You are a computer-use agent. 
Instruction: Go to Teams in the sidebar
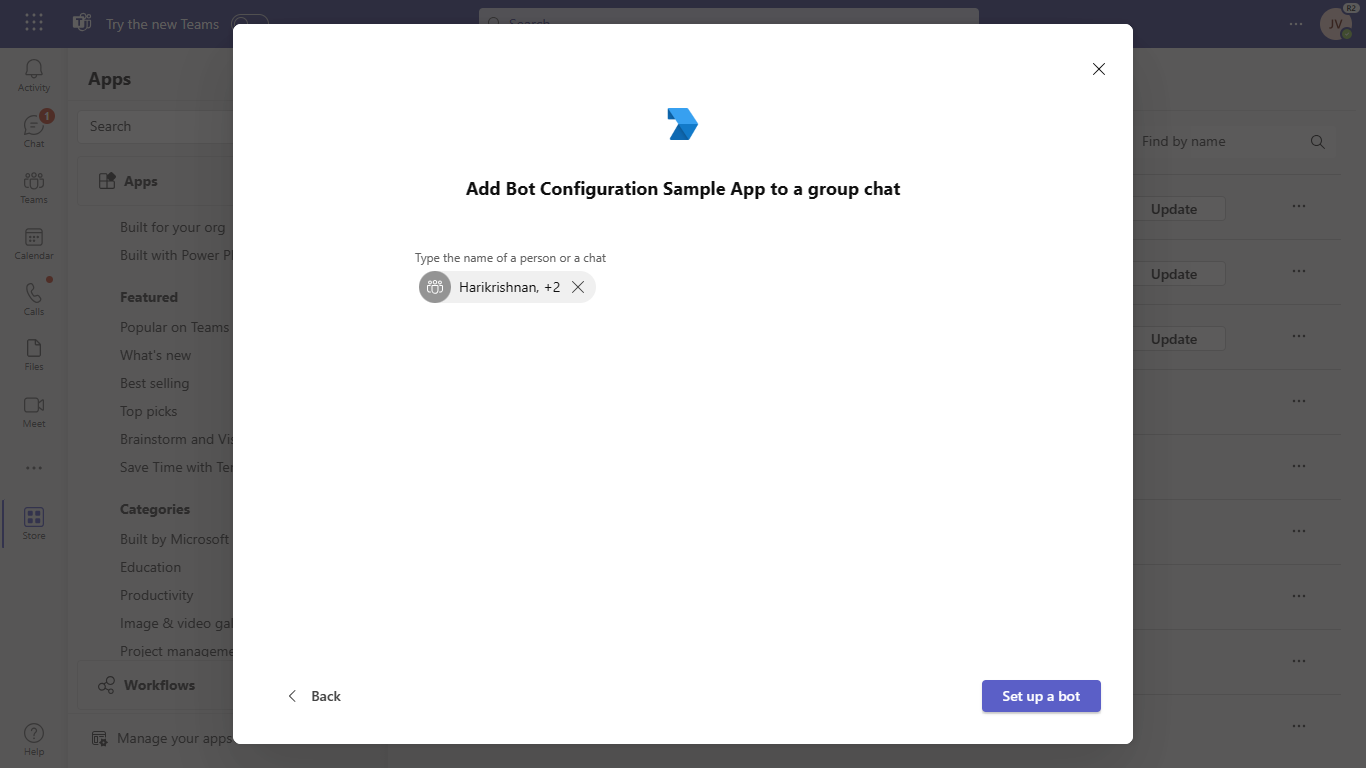click(34, 187)
